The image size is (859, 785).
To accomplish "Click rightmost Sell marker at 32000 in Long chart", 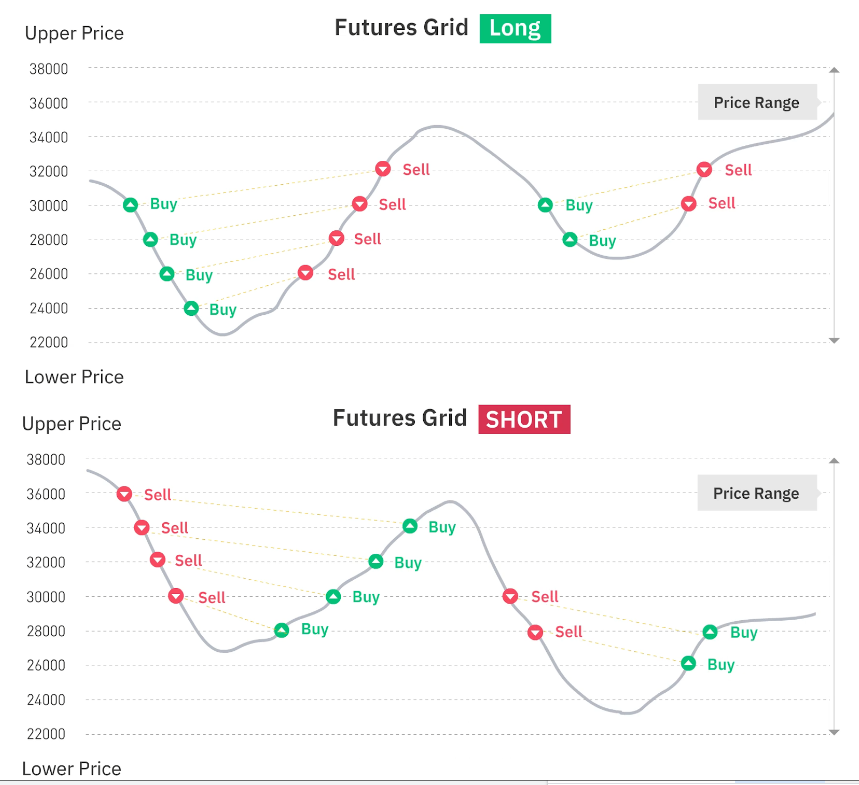I will pyautogui.click(x=704, y=169).
